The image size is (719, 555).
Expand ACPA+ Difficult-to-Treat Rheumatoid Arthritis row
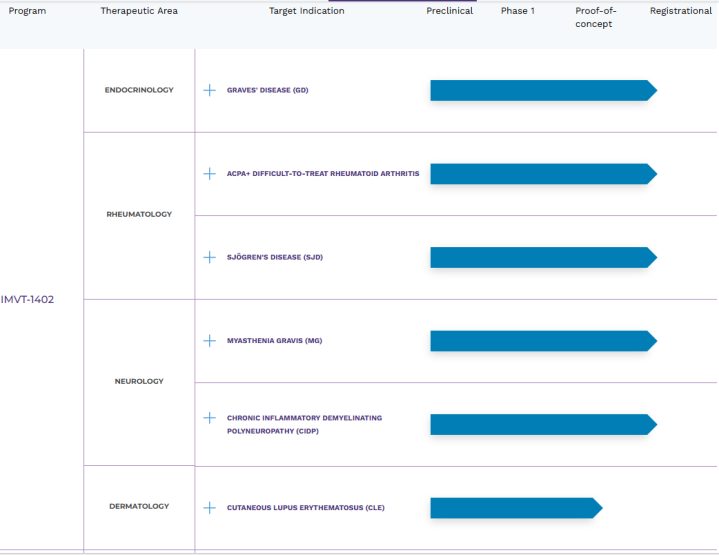tap(210, 174)
